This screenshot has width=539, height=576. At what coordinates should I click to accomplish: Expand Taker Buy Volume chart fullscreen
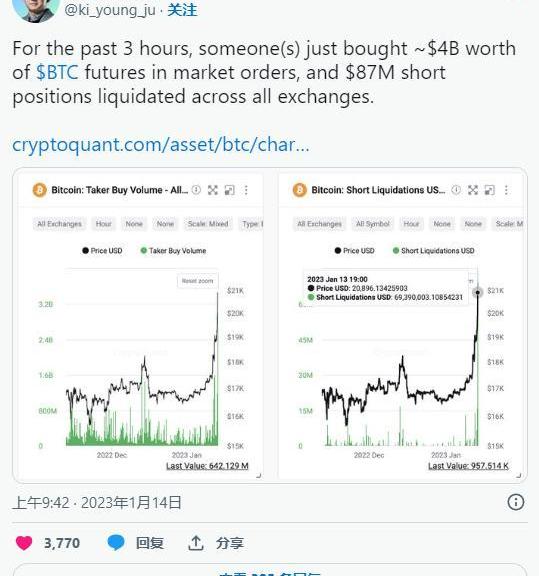coord(213,190)
